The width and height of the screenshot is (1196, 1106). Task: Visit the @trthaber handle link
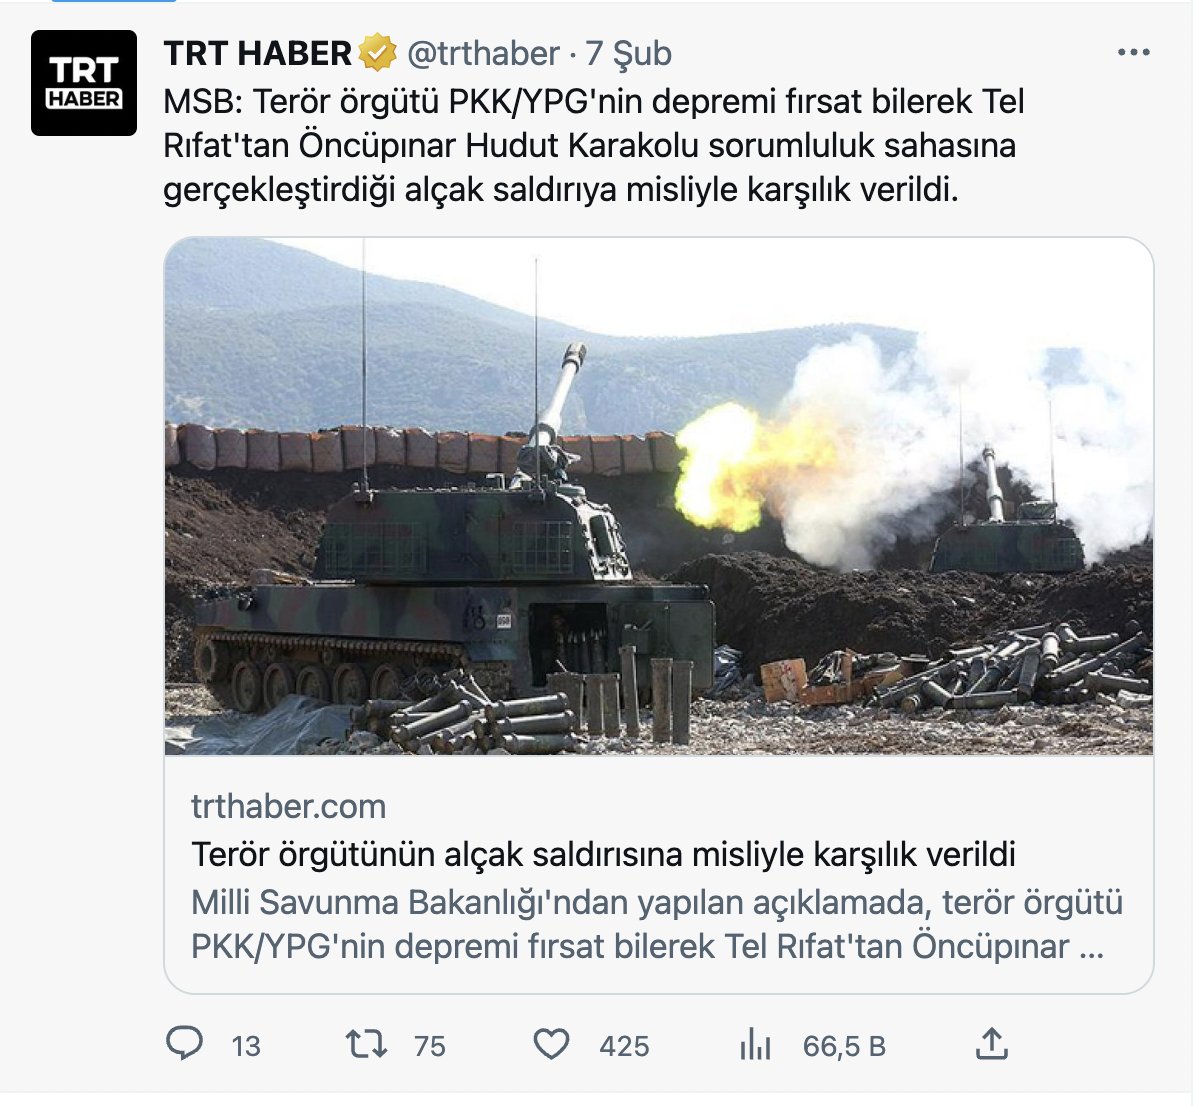pos(484,53)
